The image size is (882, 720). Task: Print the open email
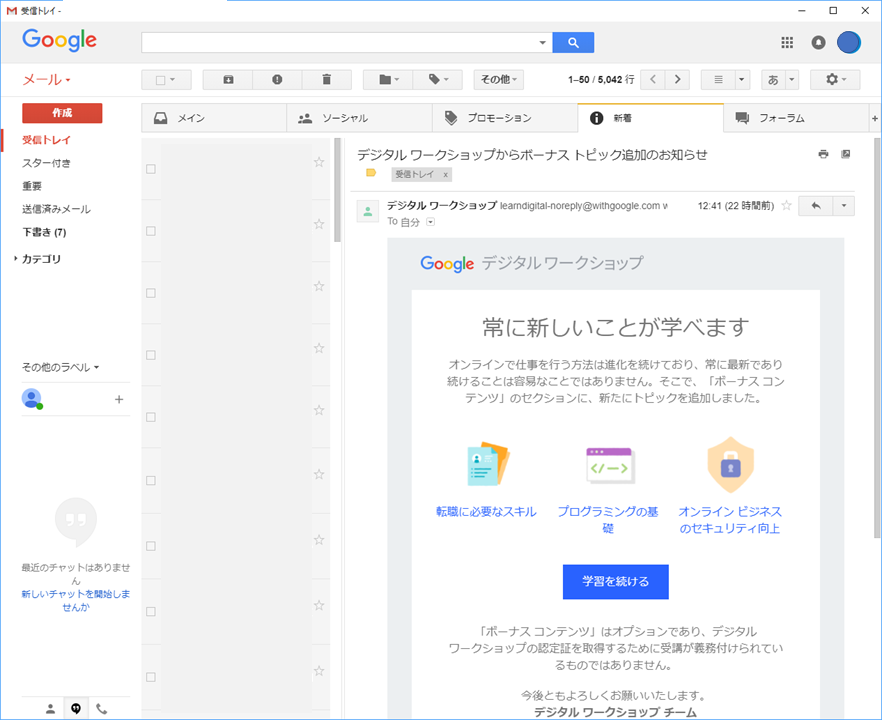(824, 154)
